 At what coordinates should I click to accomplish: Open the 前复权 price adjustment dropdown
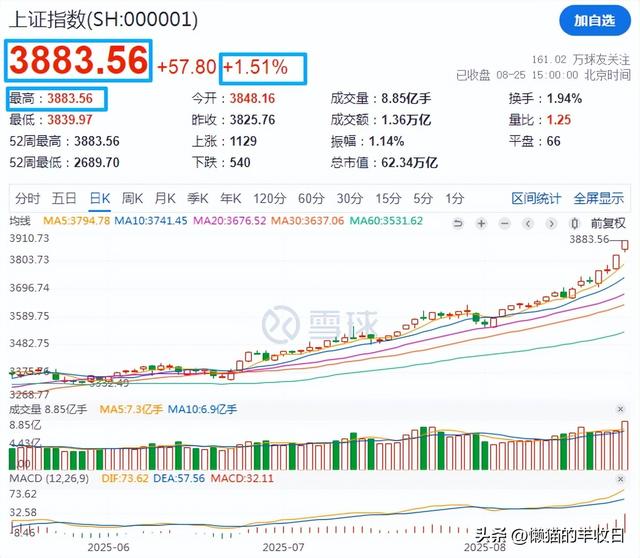click(x=608, y=224)
